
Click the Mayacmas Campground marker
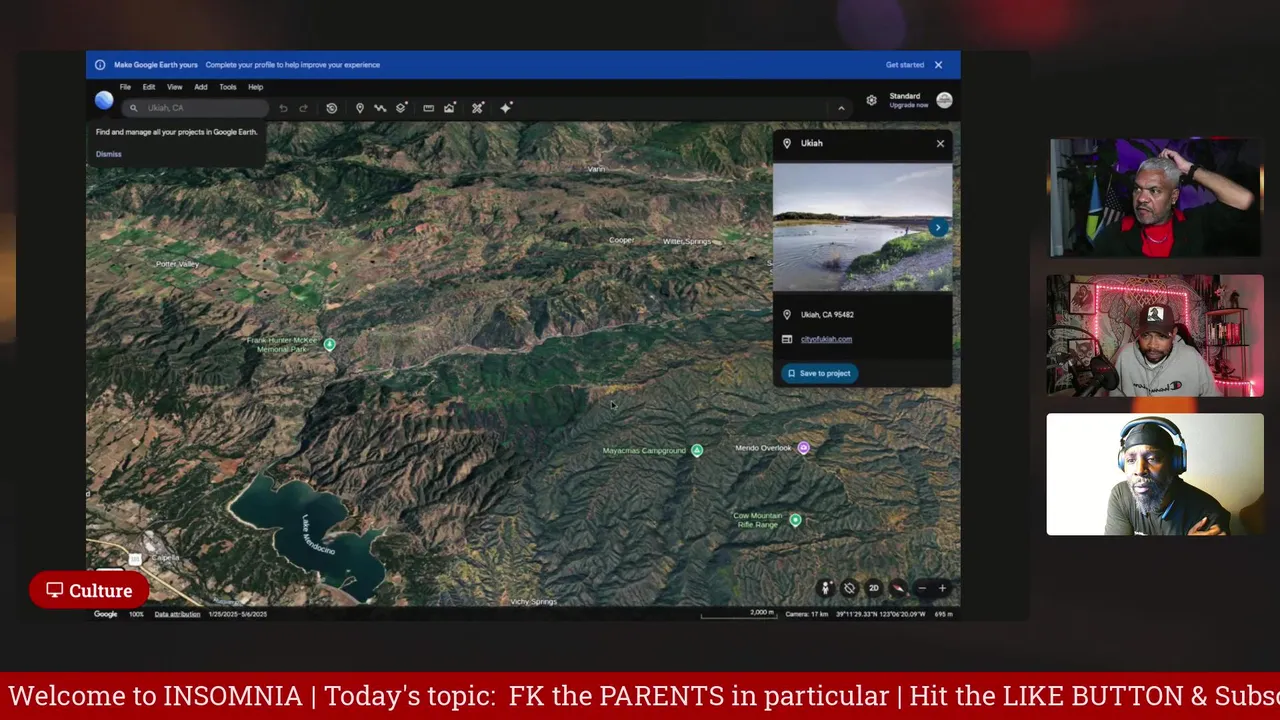click(x=697, y=450)
